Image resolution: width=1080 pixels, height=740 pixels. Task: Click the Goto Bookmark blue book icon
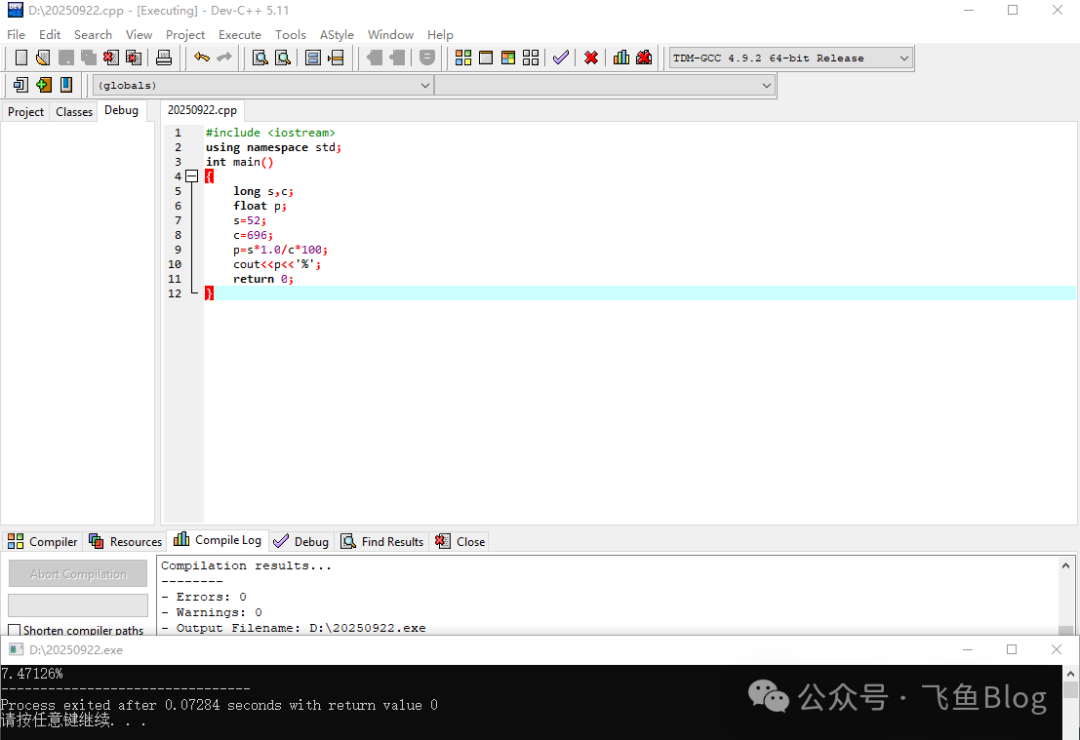(66, 85)
